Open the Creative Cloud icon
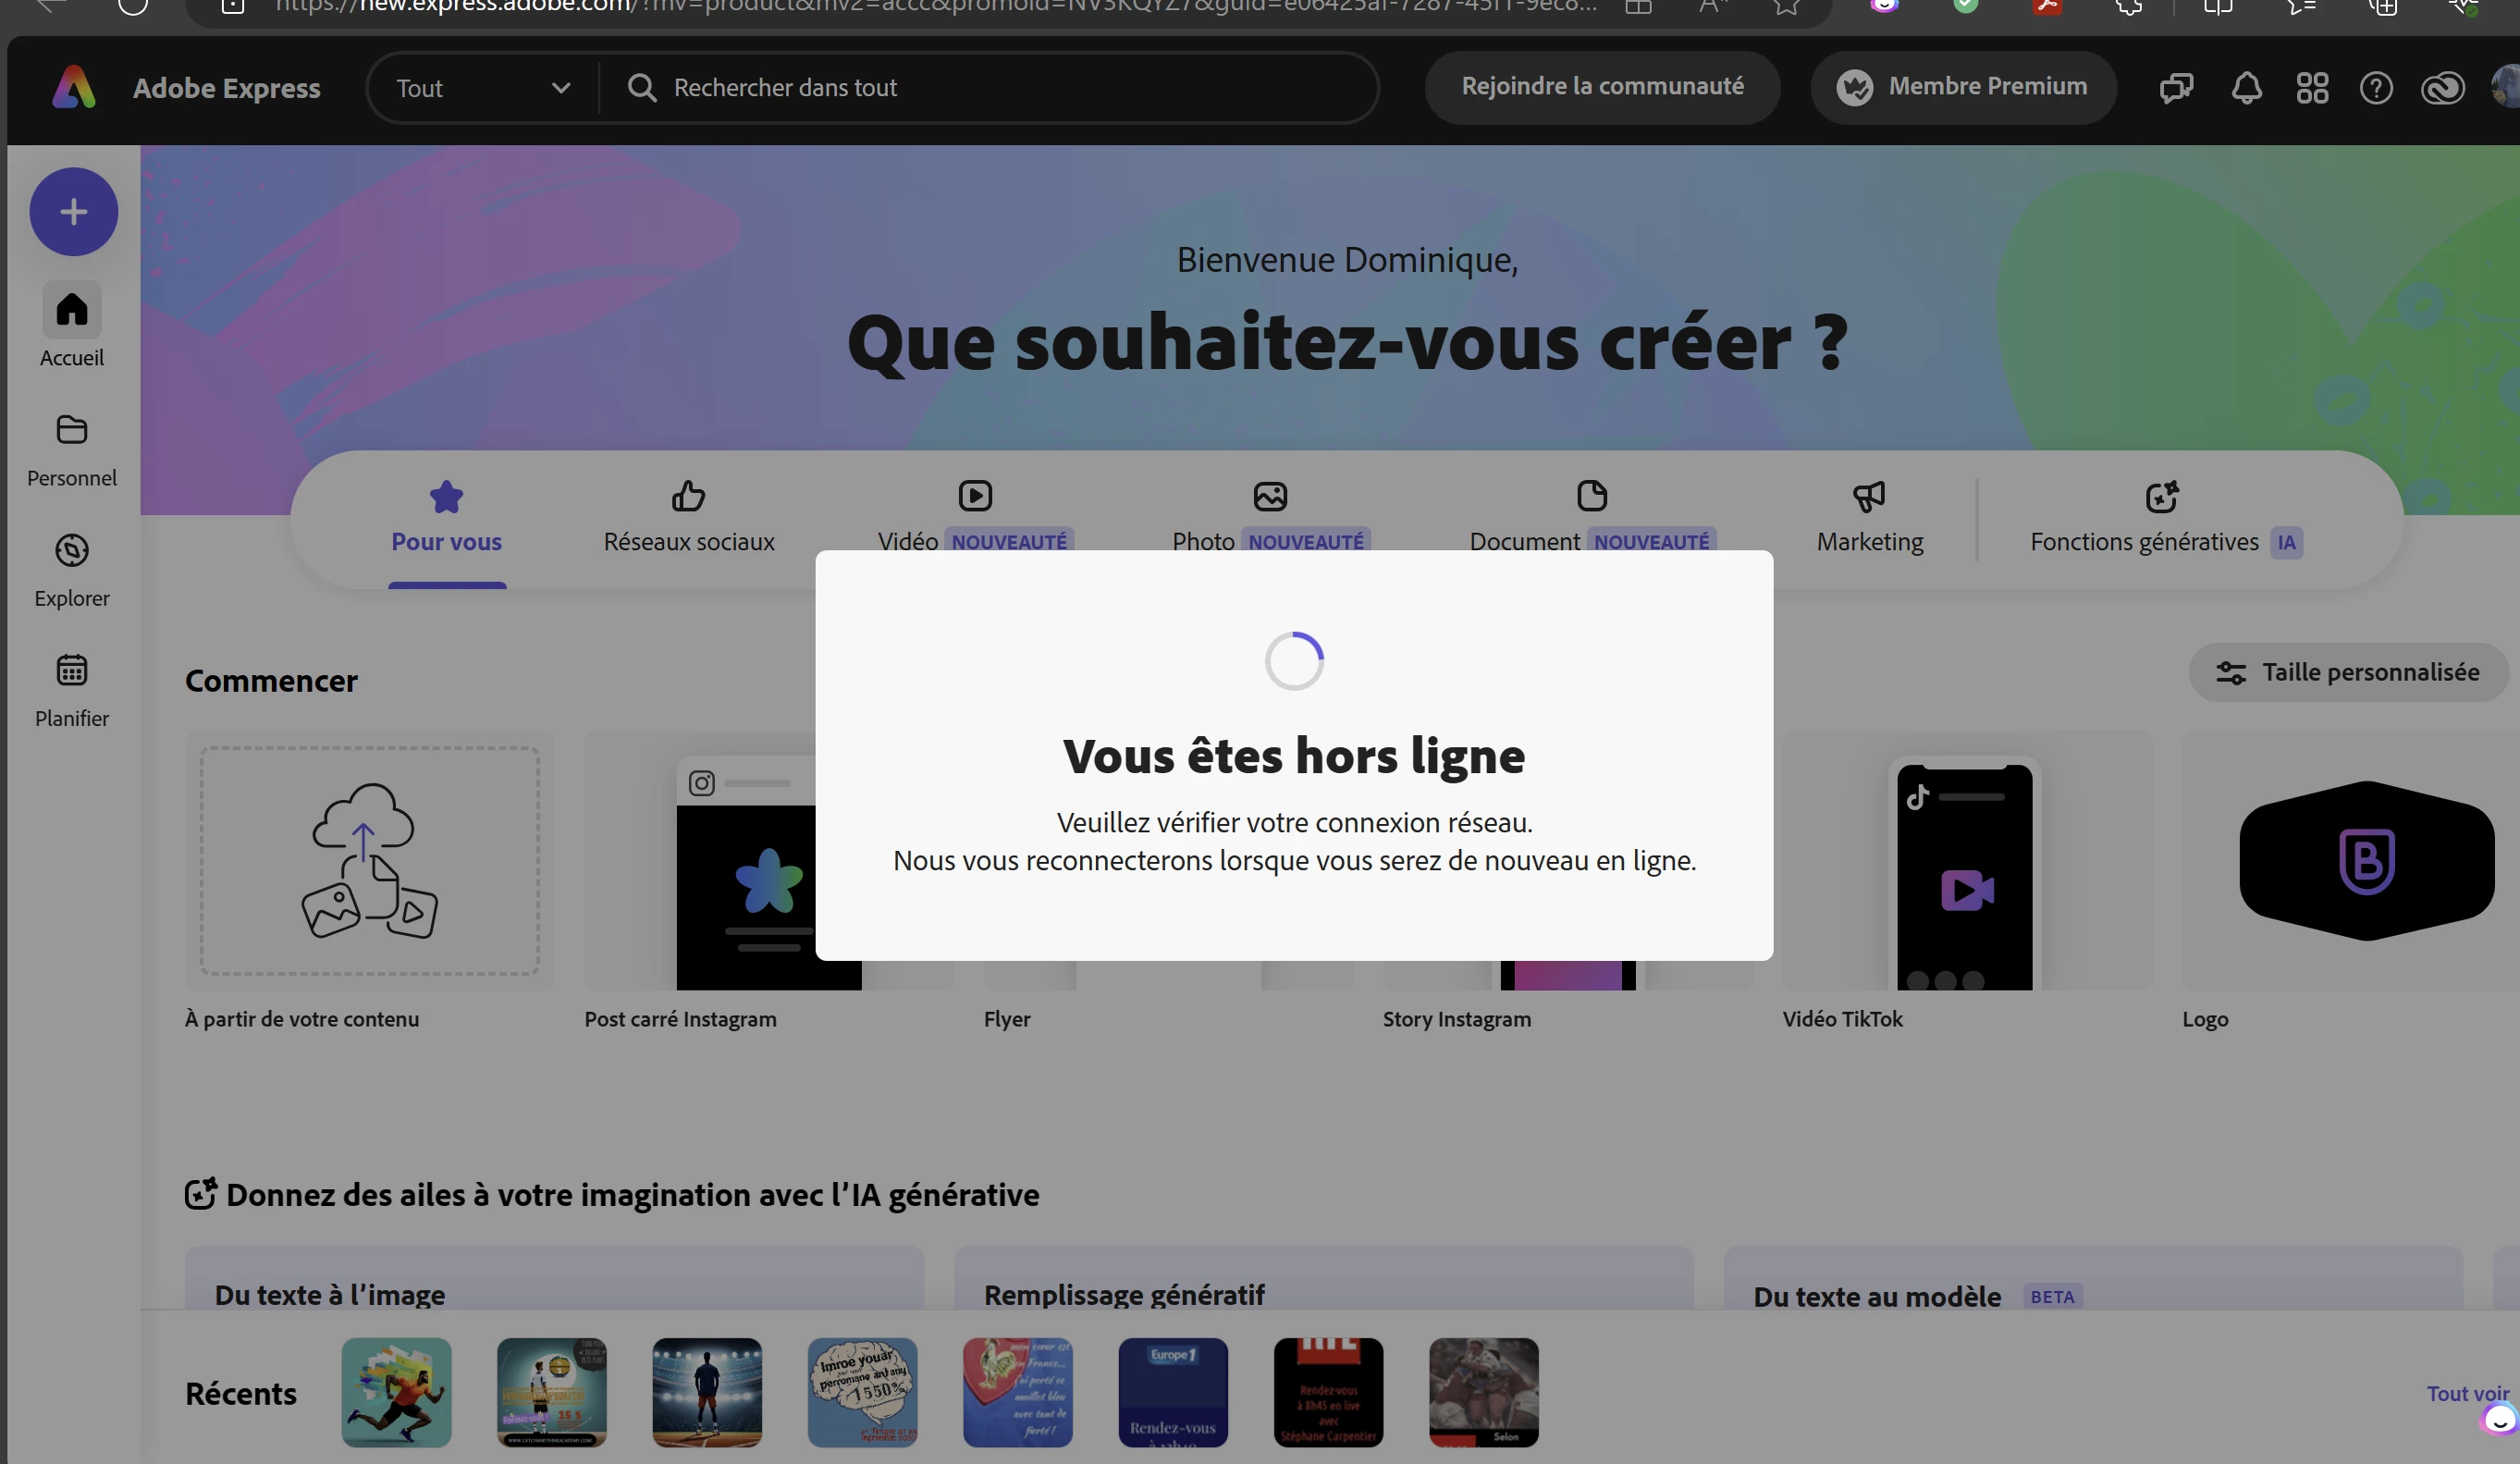 click(x=2442, y=88)
